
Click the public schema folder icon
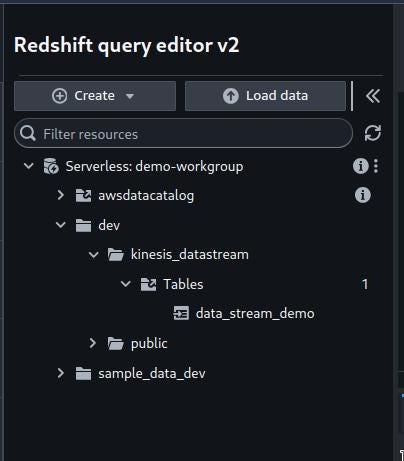[116, 344]
